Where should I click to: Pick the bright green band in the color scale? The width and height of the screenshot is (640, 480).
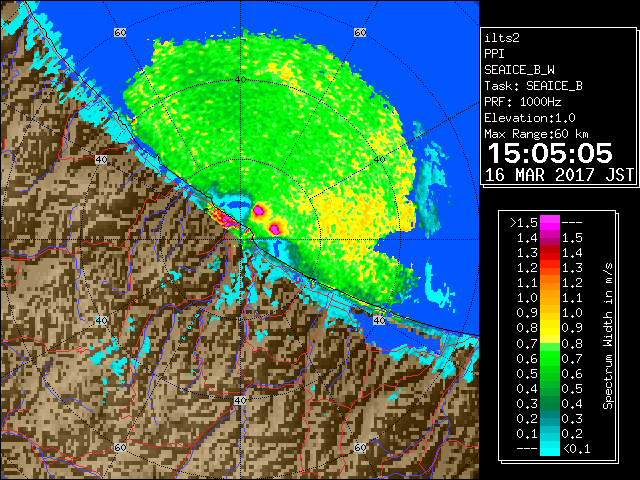click(550, 359)
